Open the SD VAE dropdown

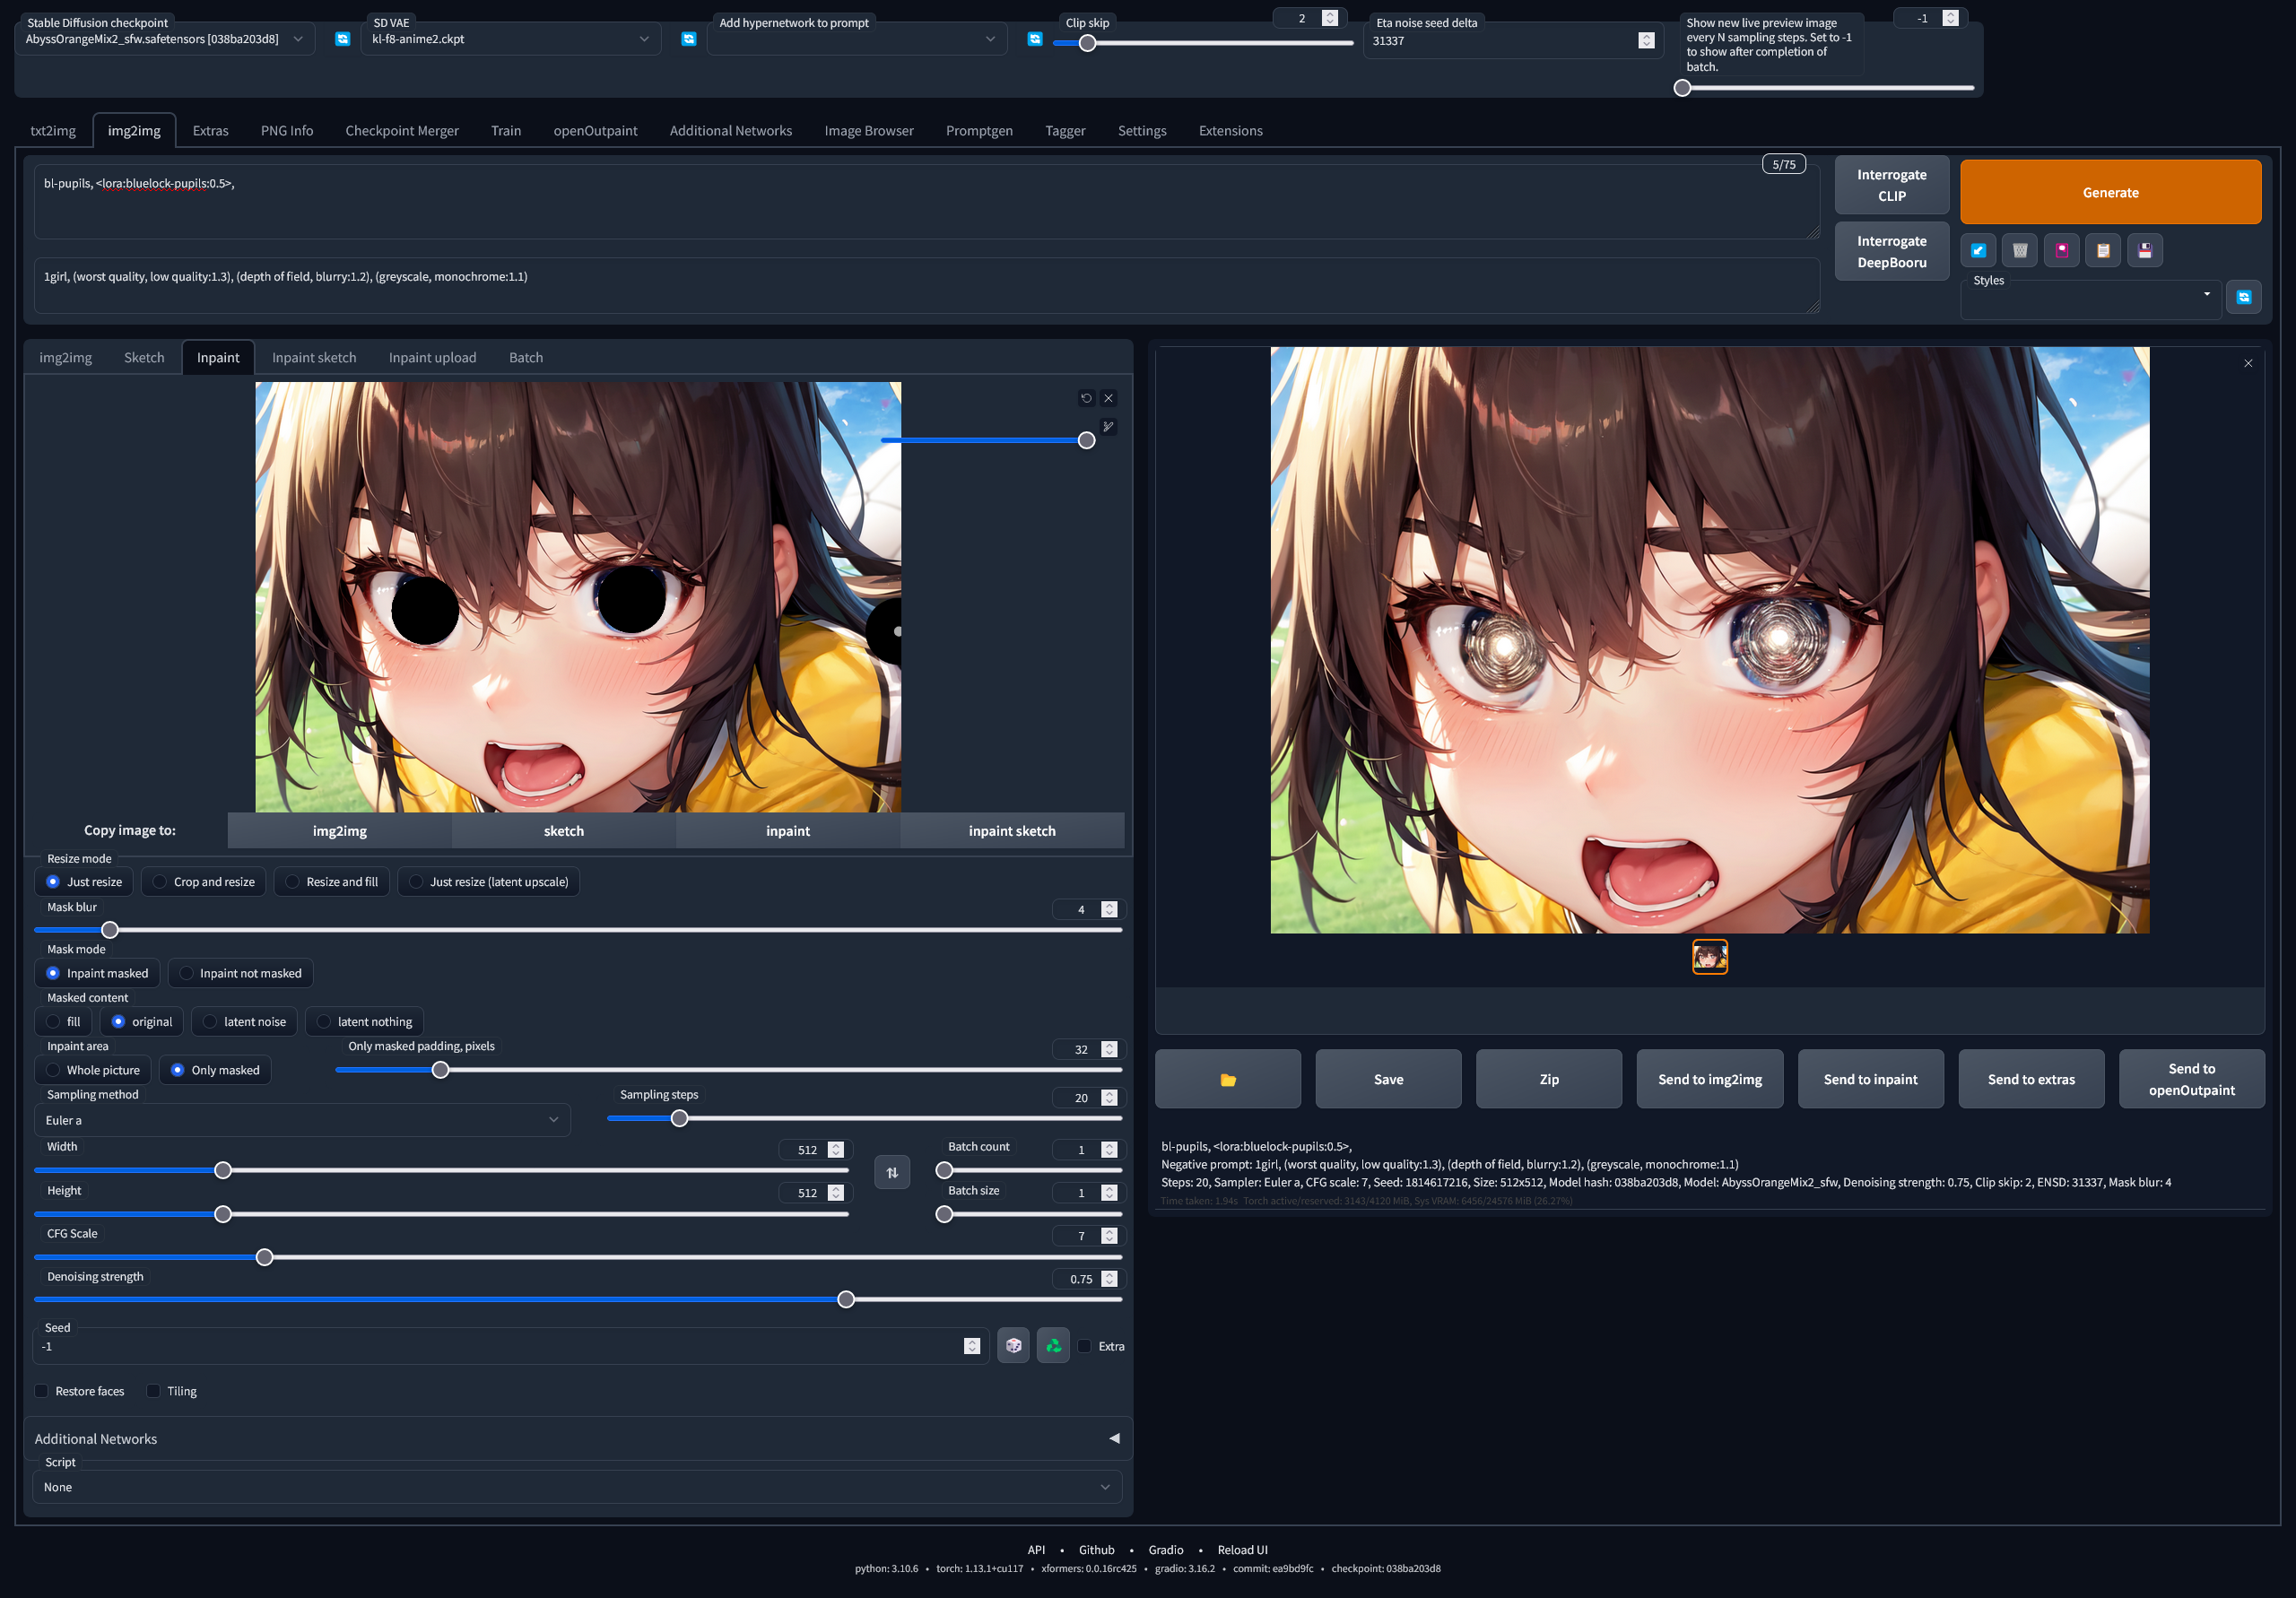[510, 39]
